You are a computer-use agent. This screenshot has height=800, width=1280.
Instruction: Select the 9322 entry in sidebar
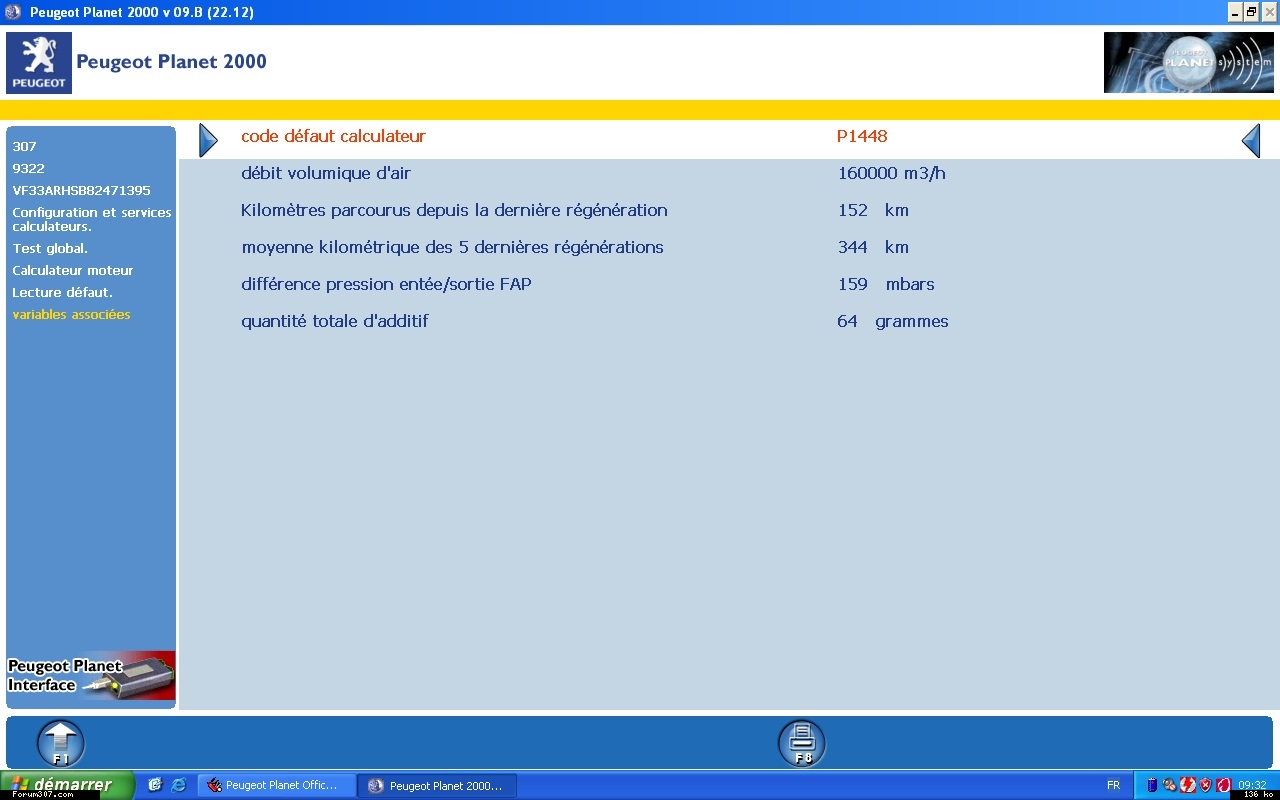point(28,168)
